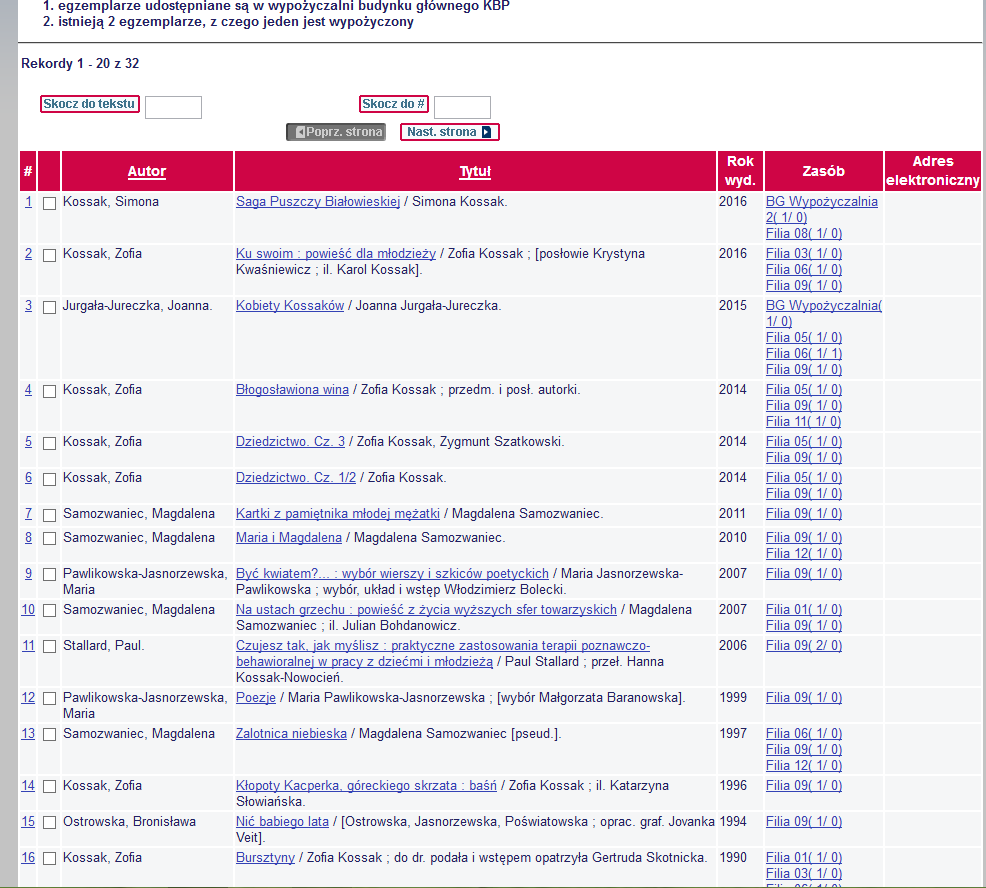Click the Poprz. strona previous page button
The image size is (986, 888).
tap(336, 132)
